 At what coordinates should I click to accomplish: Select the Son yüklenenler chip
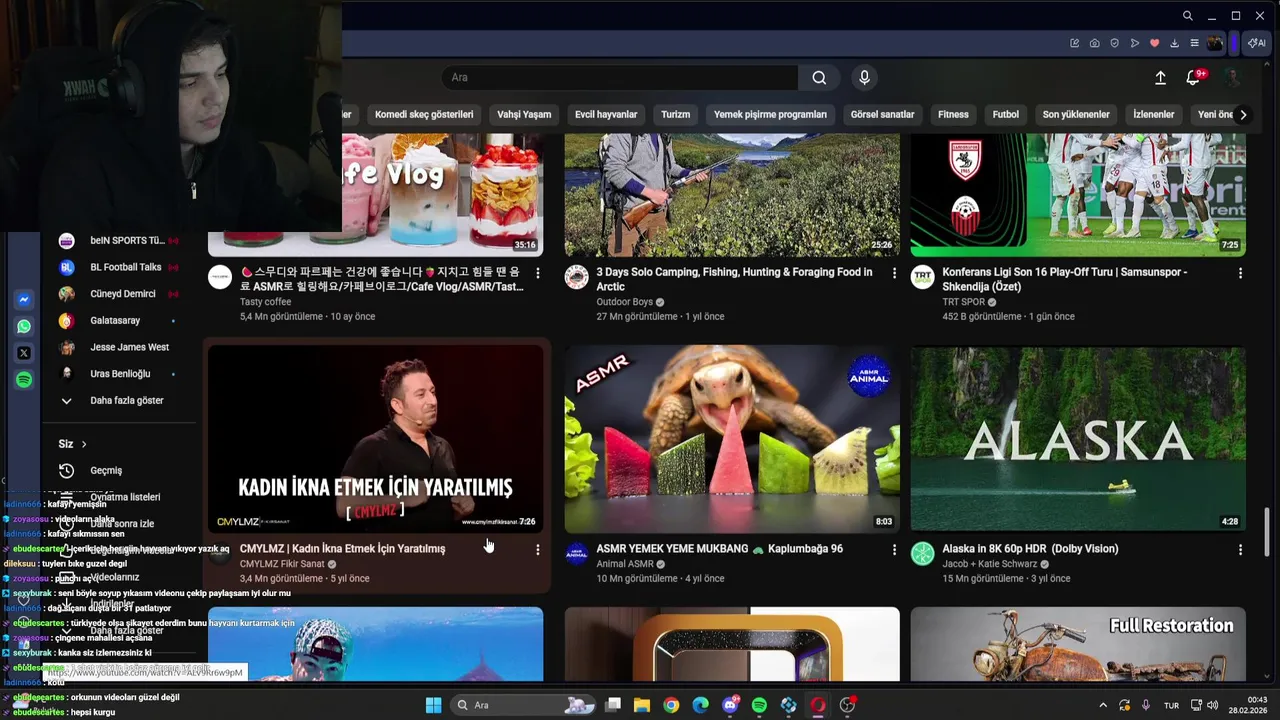click(x=1076, y=114)
